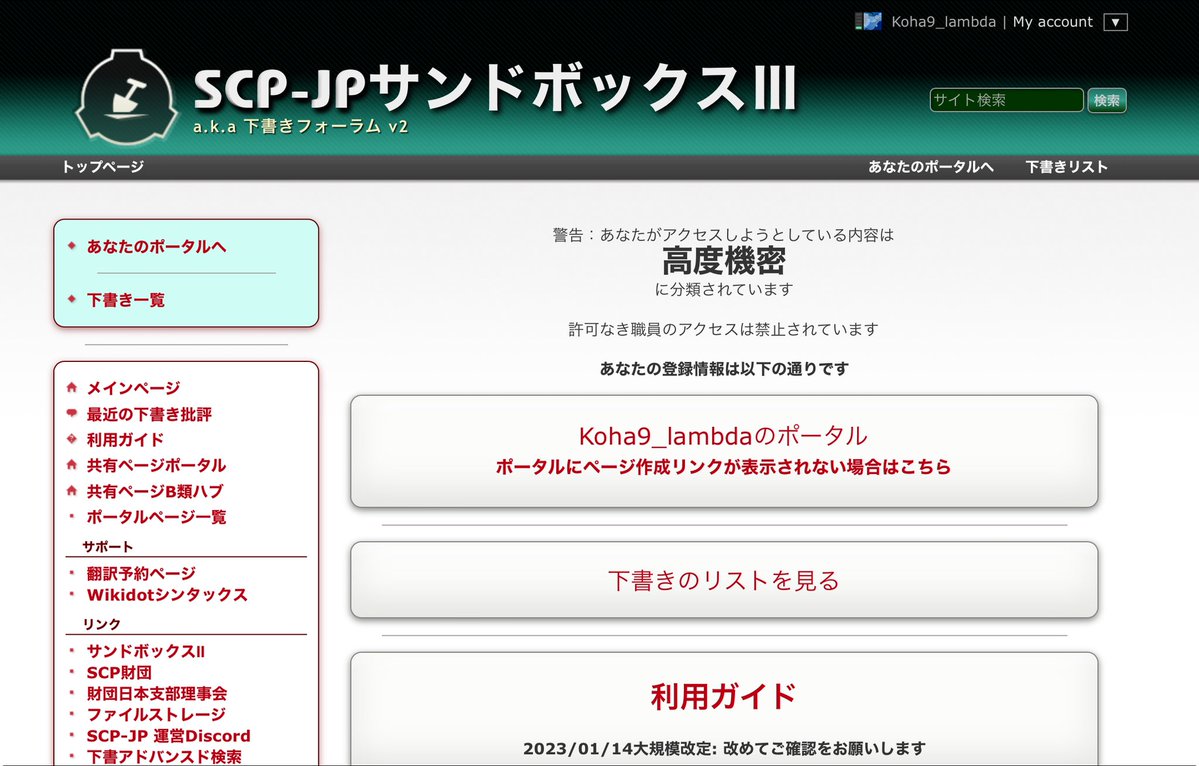Open 翻訳予約ページ sidebar link
The width and height of the screenshot is (1199, 766).
click(141, 573)
